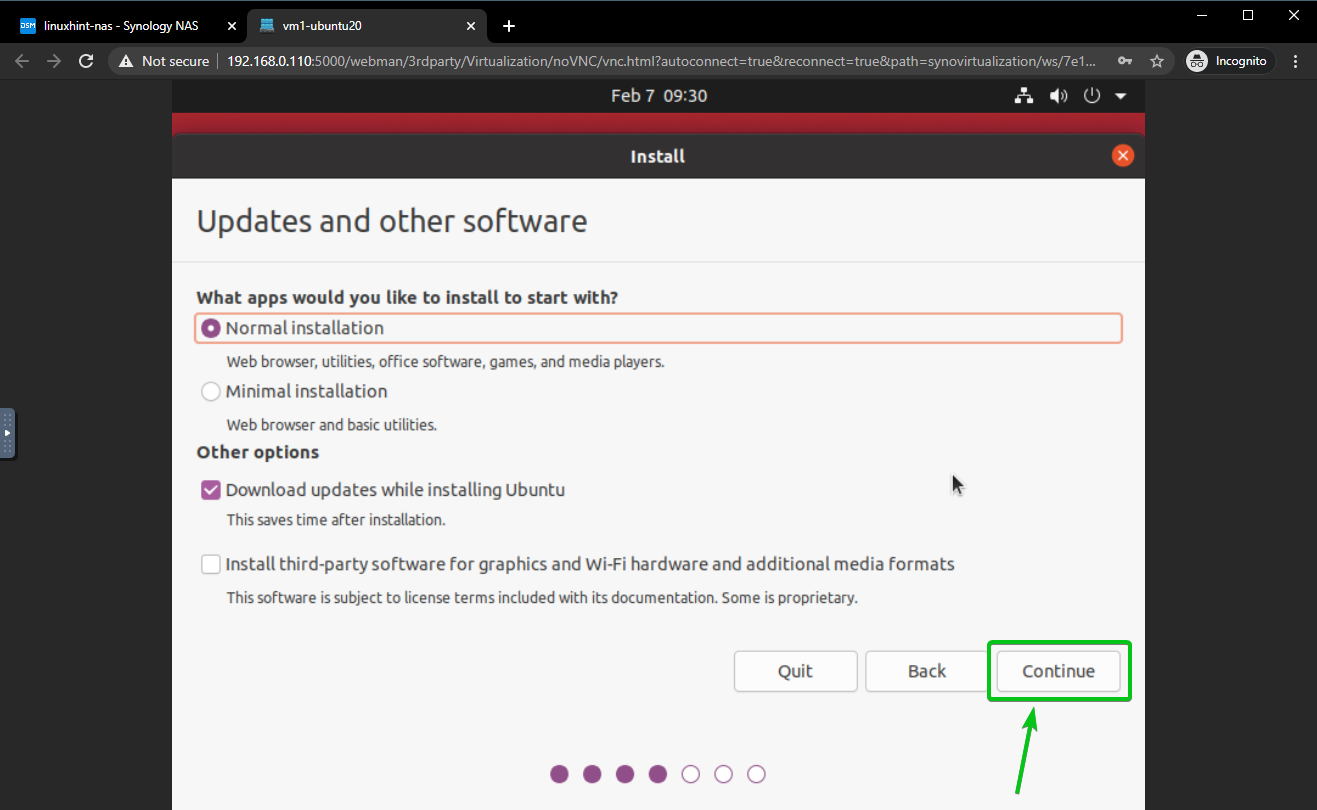Click the date and time in top bar
Viewport: 1317px width, 810px height.
(658, 96)
